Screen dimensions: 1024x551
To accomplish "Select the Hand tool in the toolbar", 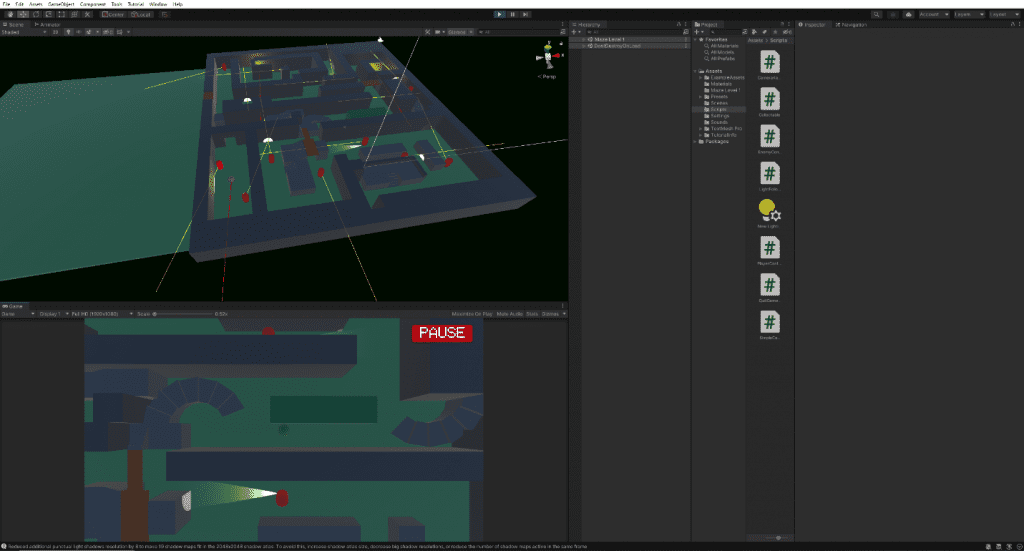I will tap(10, 14).
